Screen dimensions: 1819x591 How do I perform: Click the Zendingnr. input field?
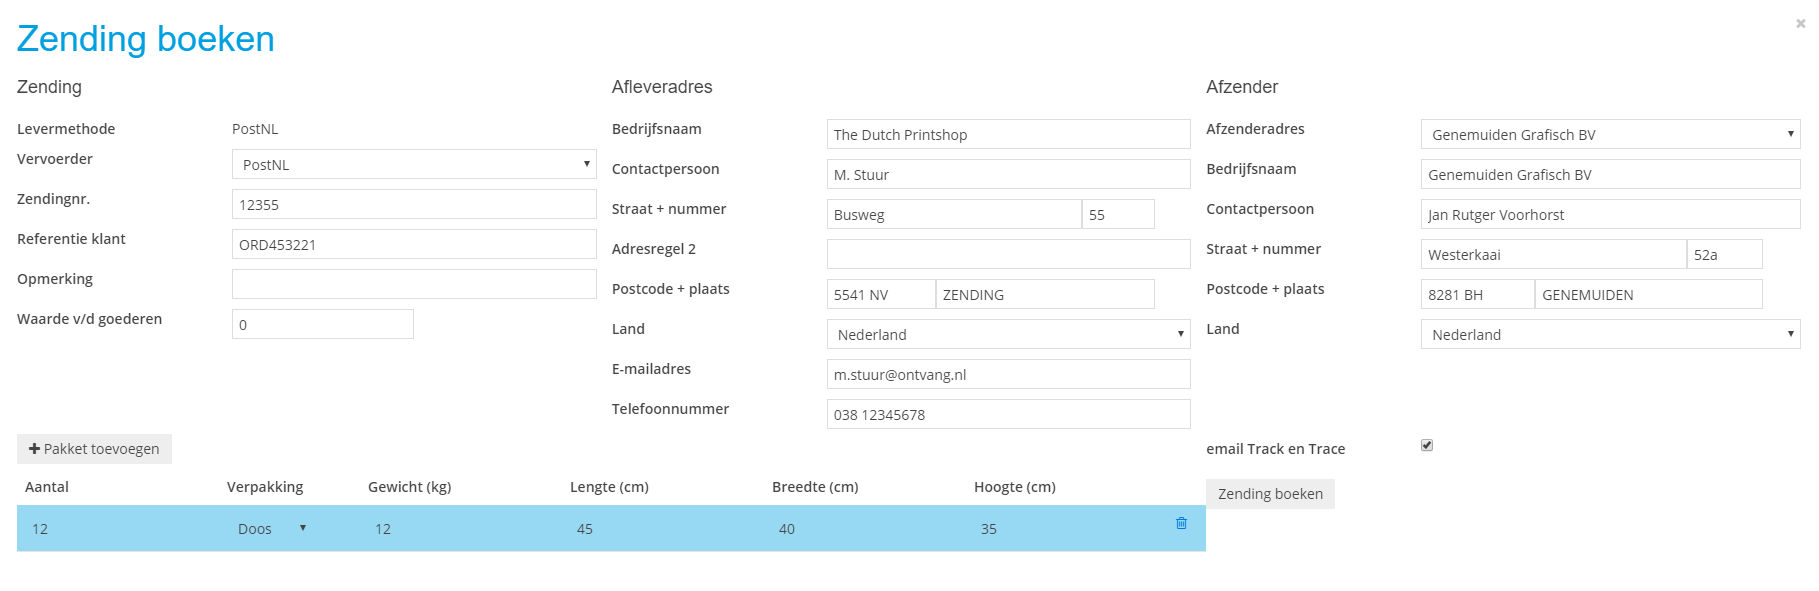click(414, 205)
